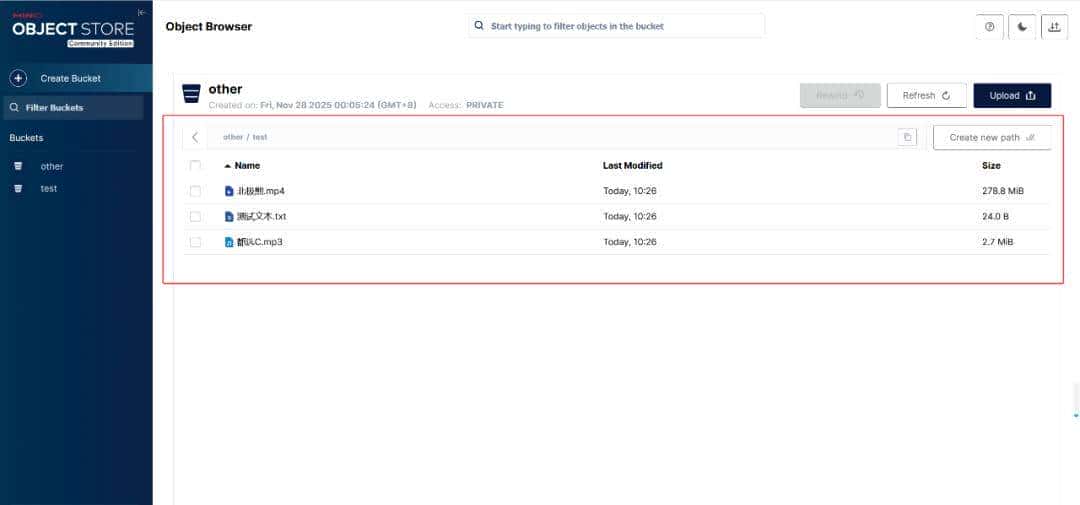Click the search icon in the object filter bar
Viewport: 1080px width, 505px height.
pyautogui.click(x=479, y=26)
